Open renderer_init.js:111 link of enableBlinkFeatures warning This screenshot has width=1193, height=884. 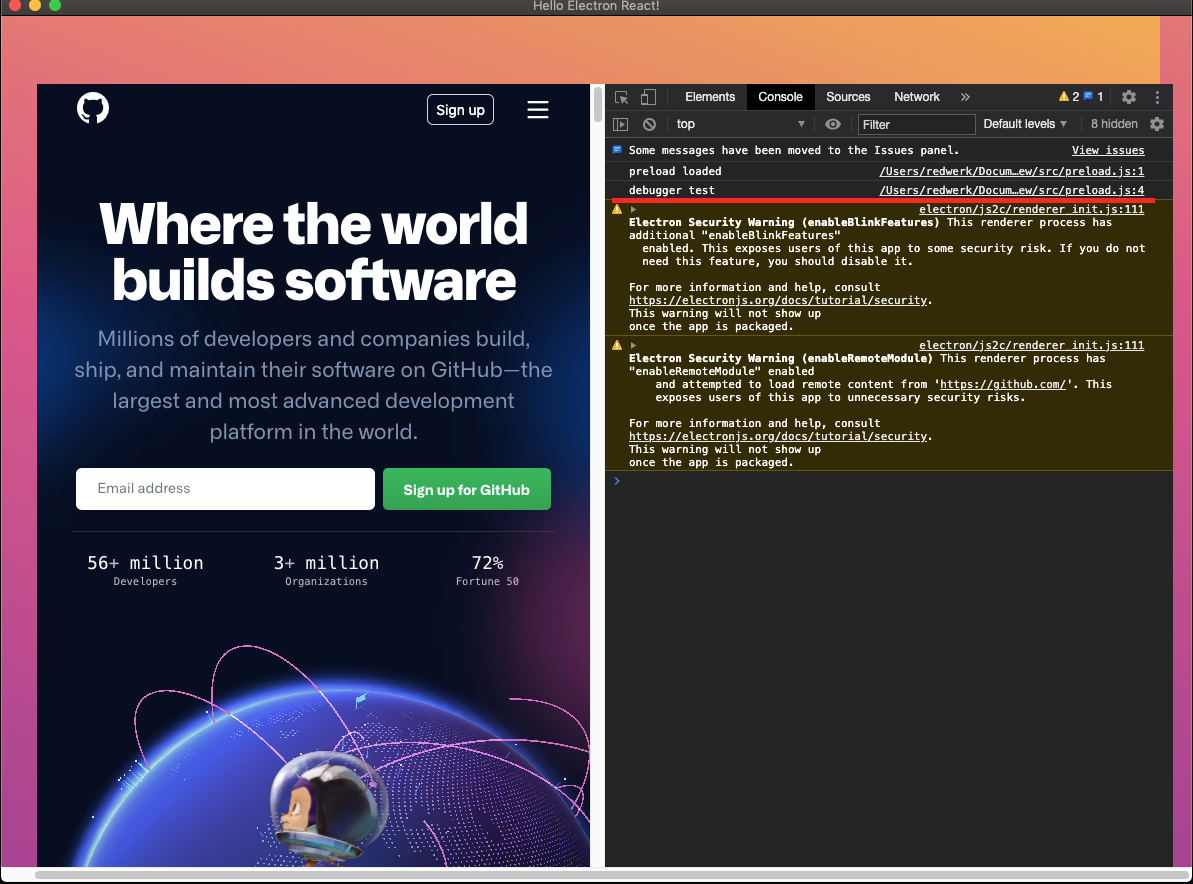tap(1031, 209)
